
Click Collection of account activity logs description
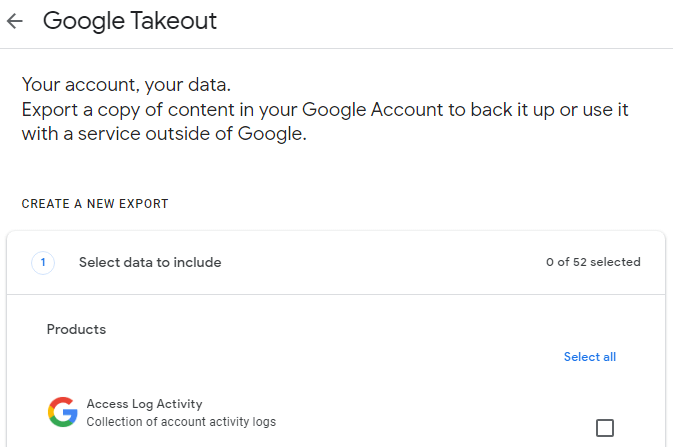(x=181, y=422)
